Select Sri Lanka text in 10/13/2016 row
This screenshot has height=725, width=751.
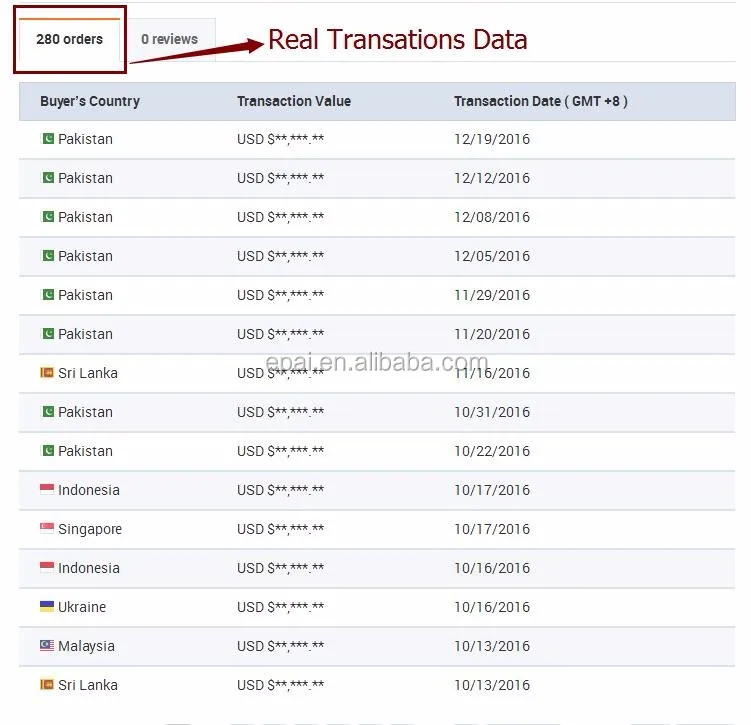click(88, 685)
